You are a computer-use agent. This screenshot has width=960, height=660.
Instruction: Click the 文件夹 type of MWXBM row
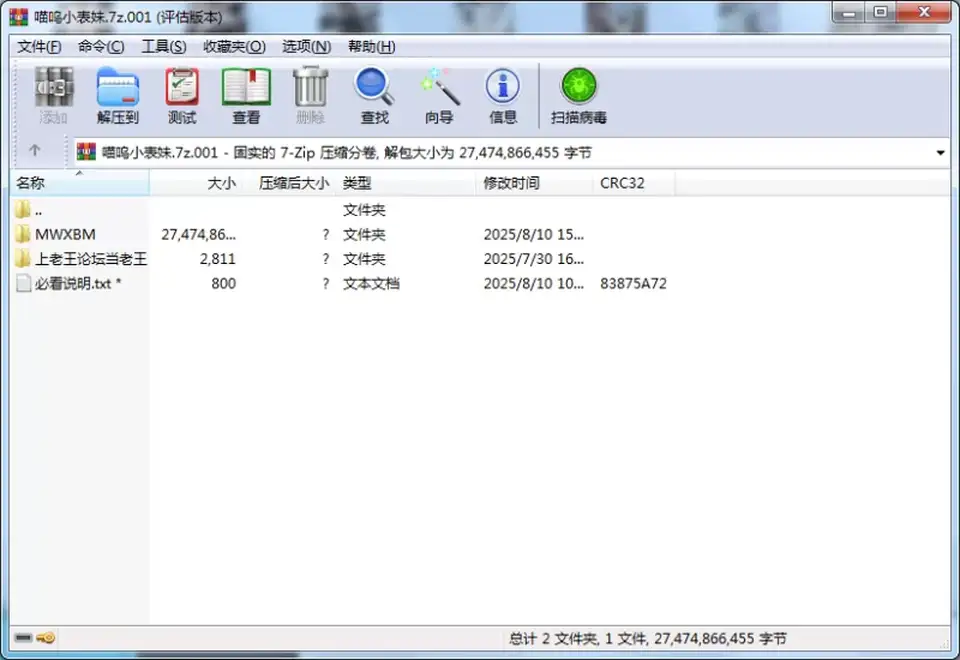click(364, 234)
